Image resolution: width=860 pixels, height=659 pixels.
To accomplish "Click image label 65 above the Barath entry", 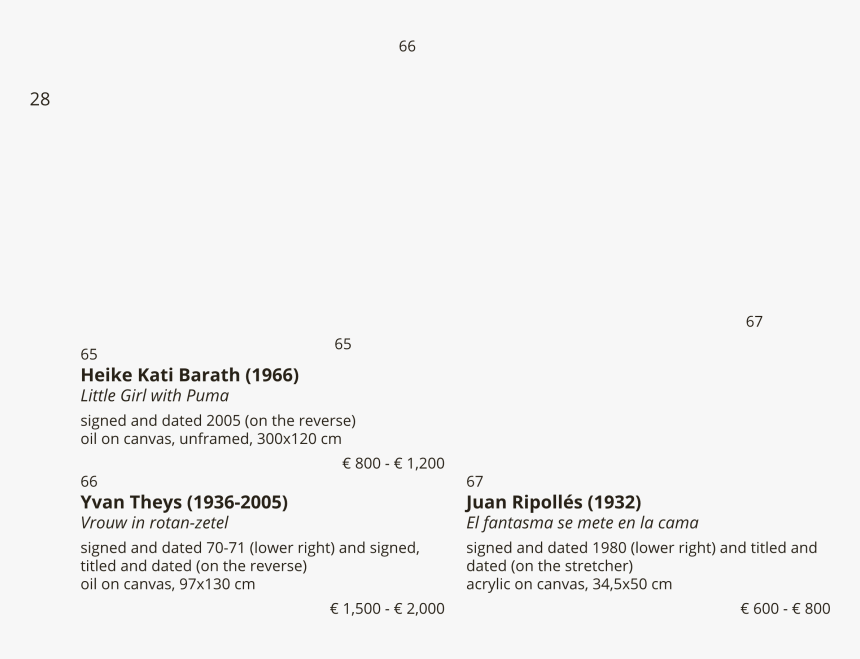I will pyautogui.click(x=343, y=344).
